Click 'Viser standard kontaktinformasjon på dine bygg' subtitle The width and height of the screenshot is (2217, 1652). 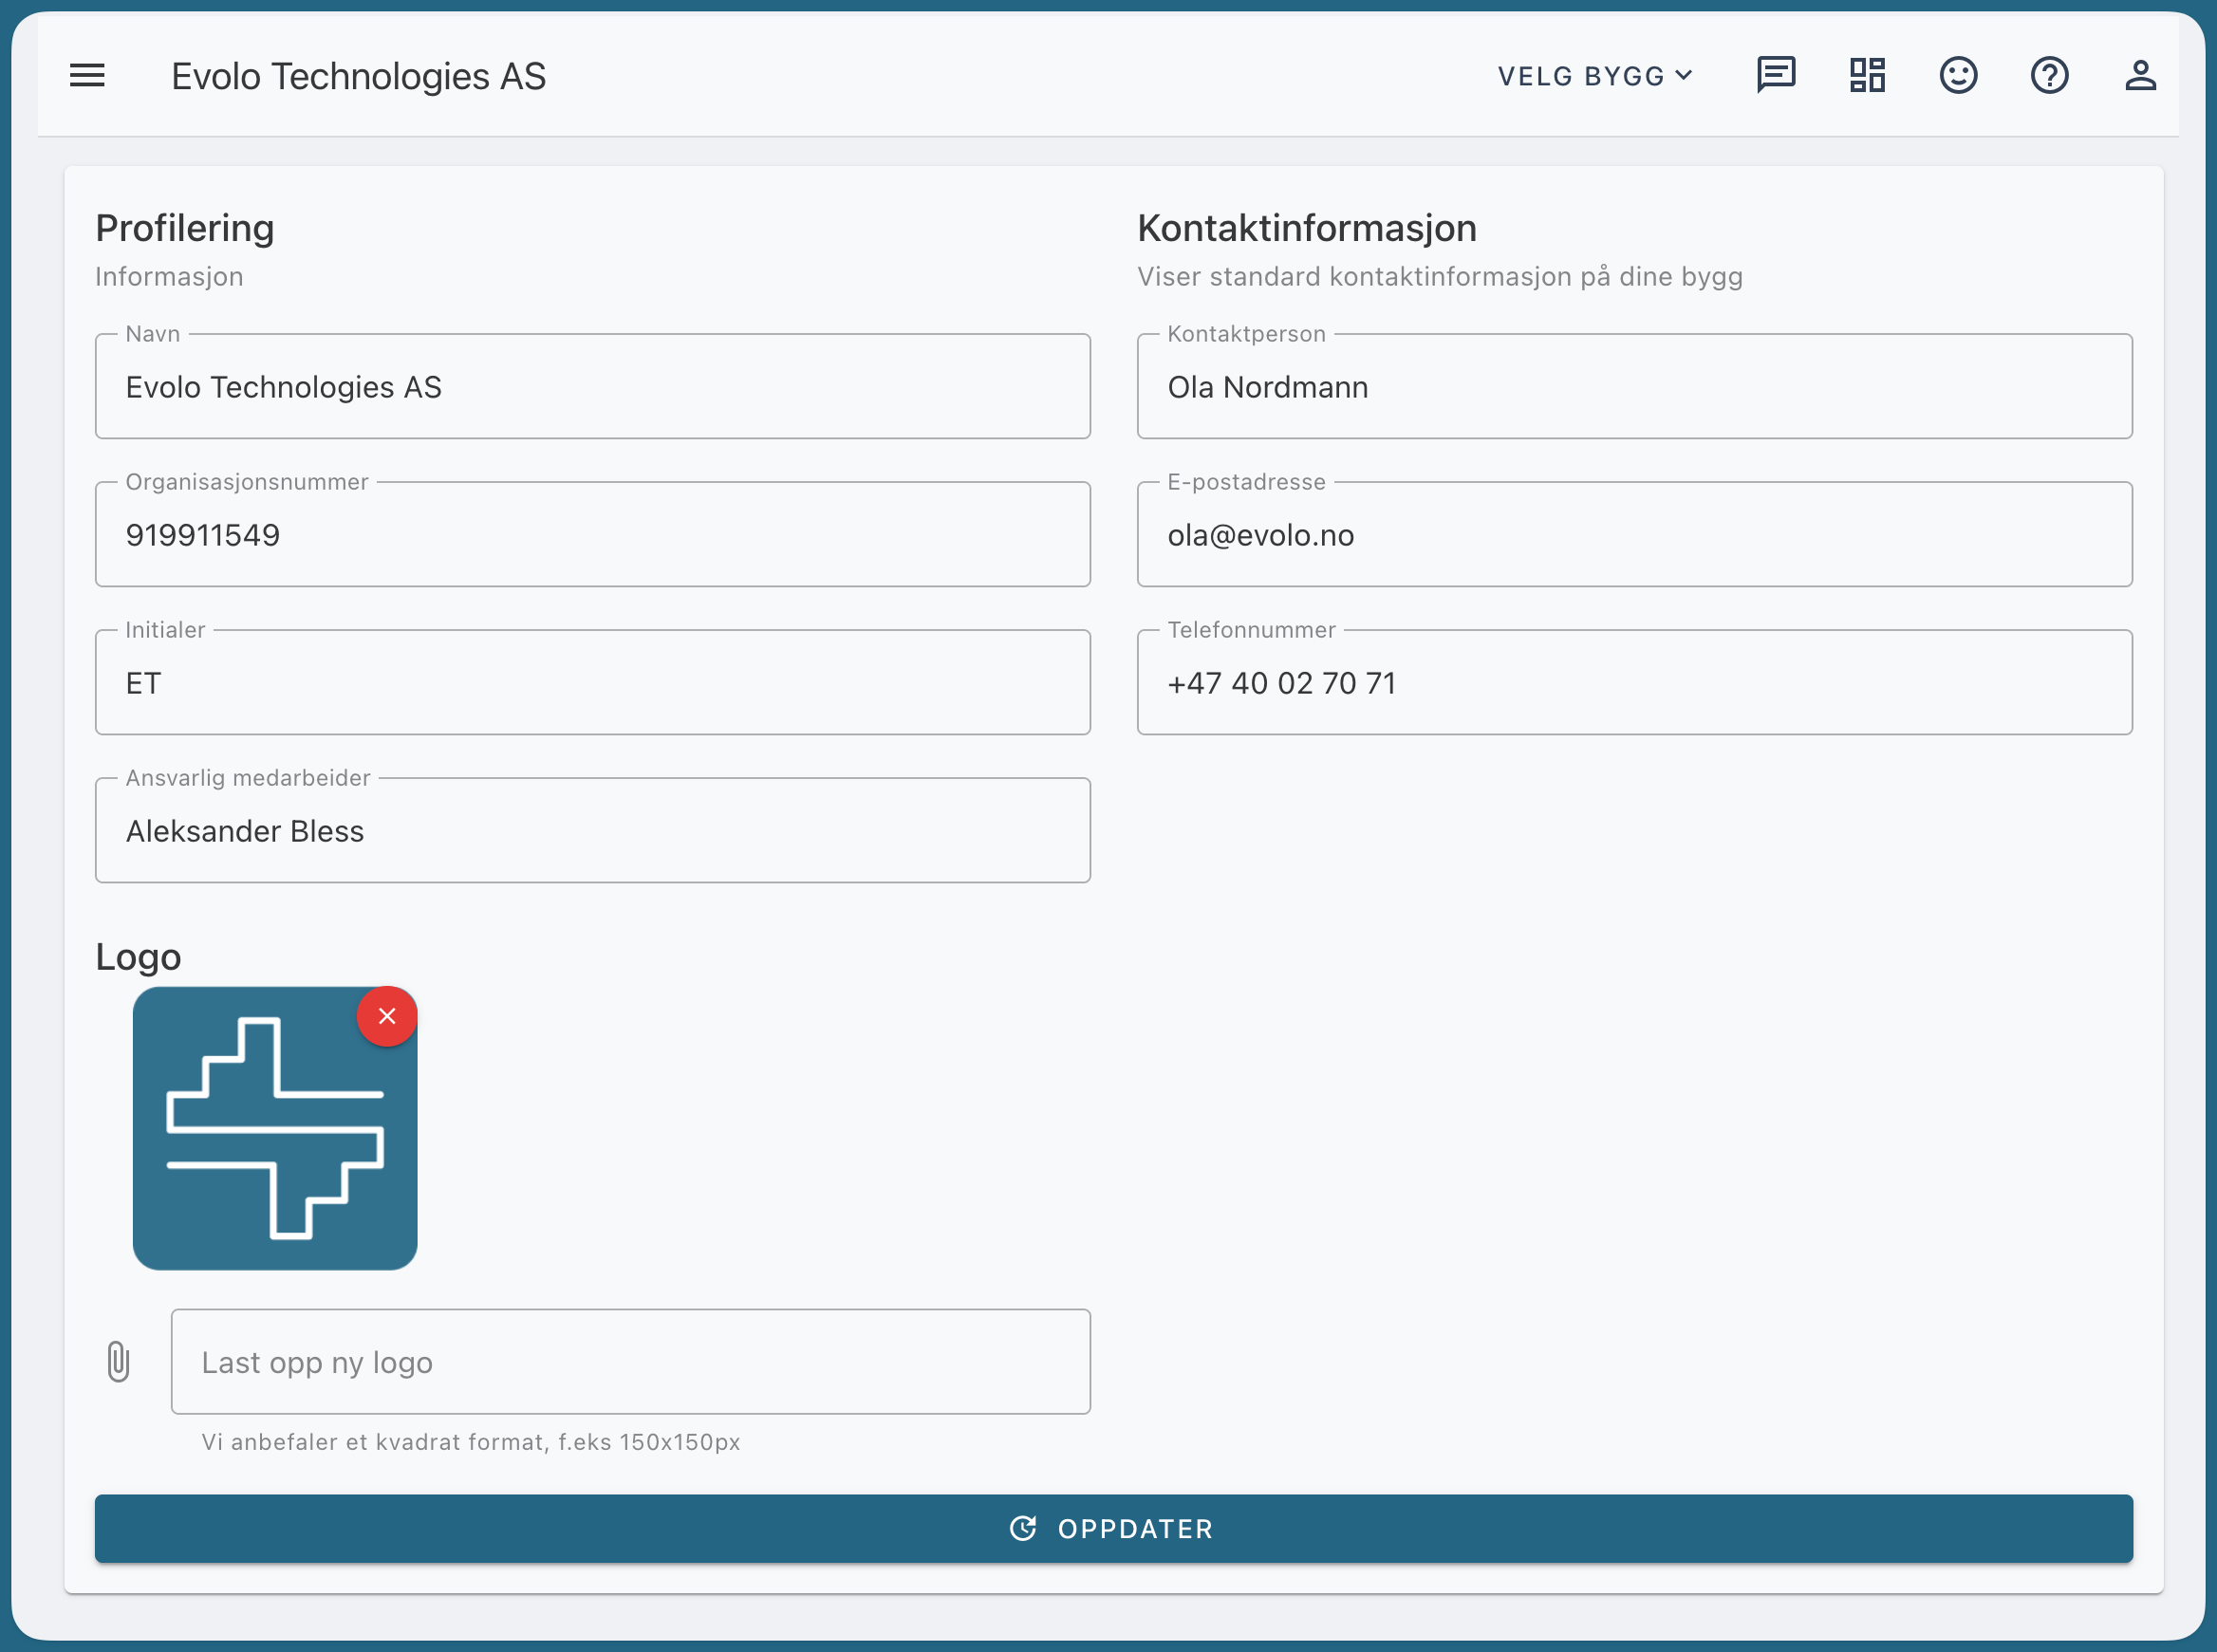point(1440,276)
